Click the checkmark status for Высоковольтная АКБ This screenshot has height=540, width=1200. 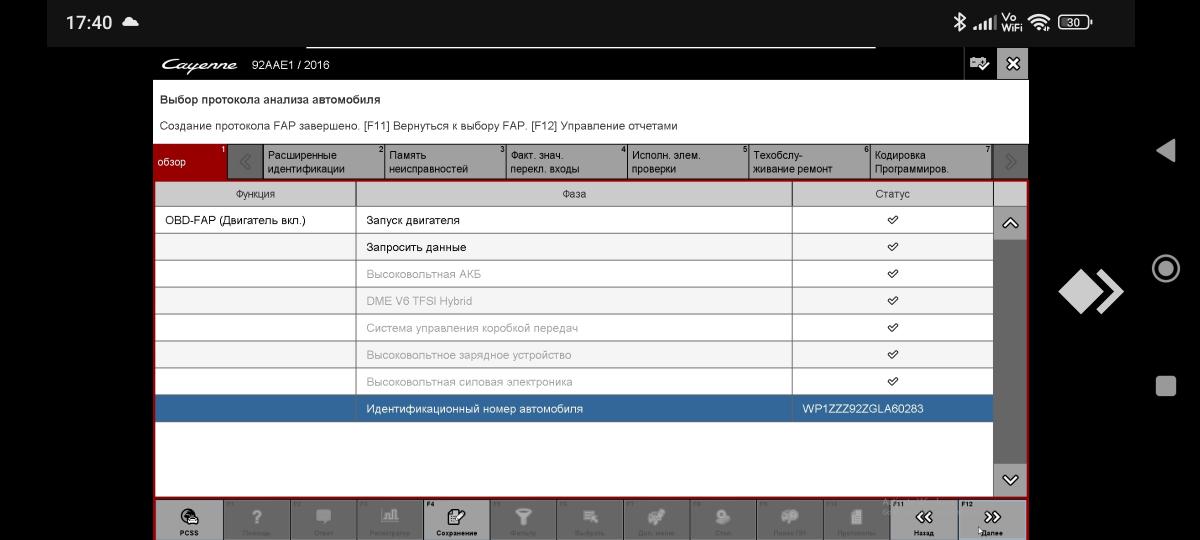pyautogui.click(x=892, y=274)
